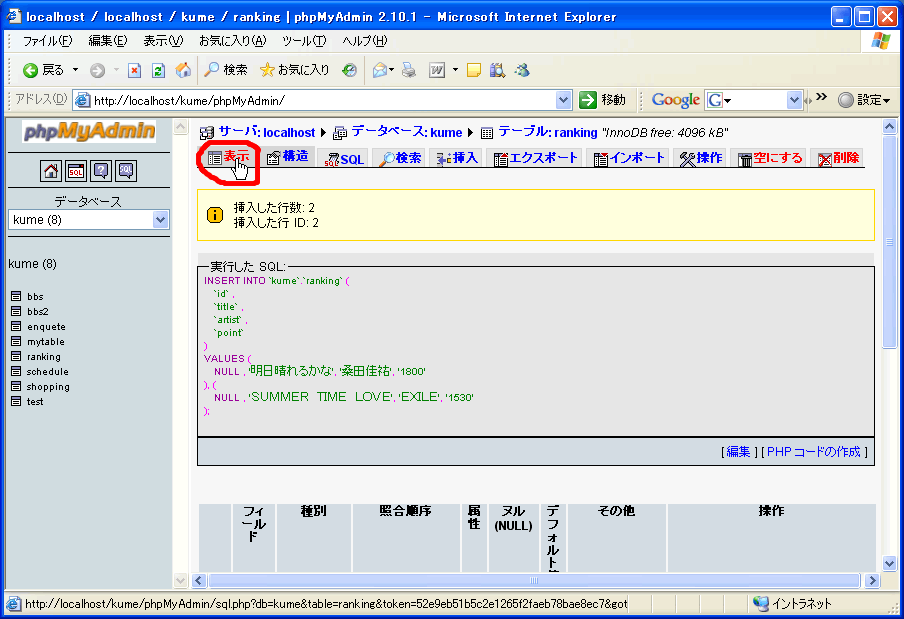Click the enquete table browse icon
Image resolution: width=904 pixels, height=619 pixels.
pyautogui.click(x=16, y=326)
